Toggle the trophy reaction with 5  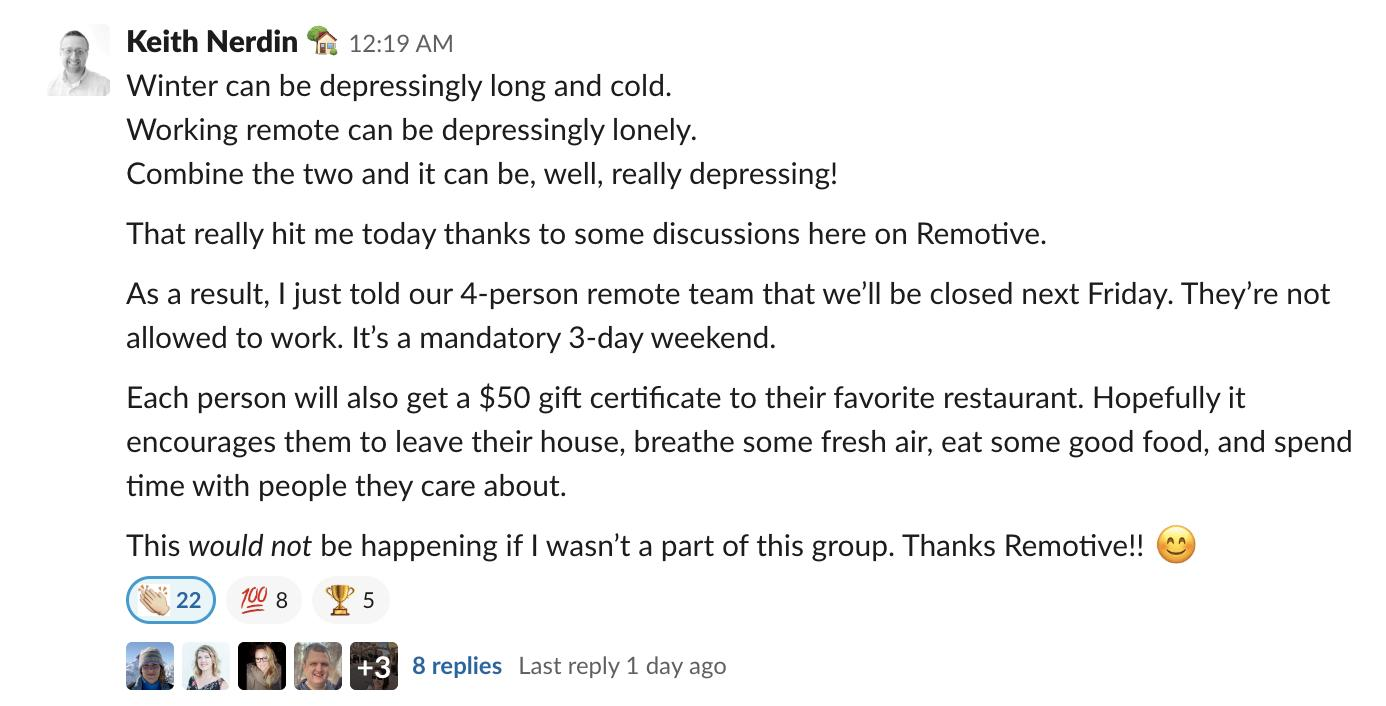(x=350, y=600)
